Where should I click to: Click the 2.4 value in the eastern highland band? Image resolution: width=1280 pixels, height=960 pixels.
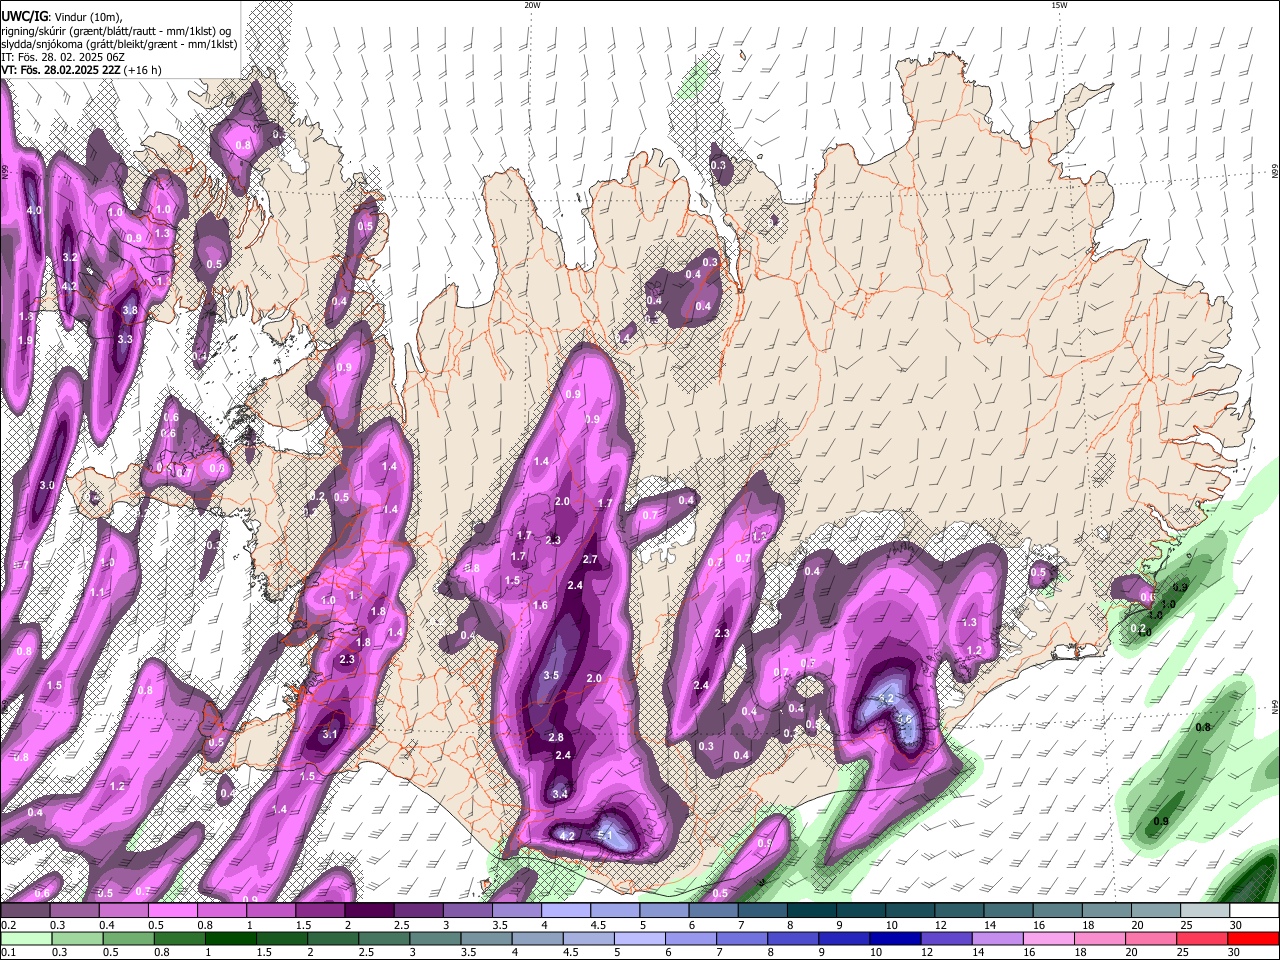701,685
